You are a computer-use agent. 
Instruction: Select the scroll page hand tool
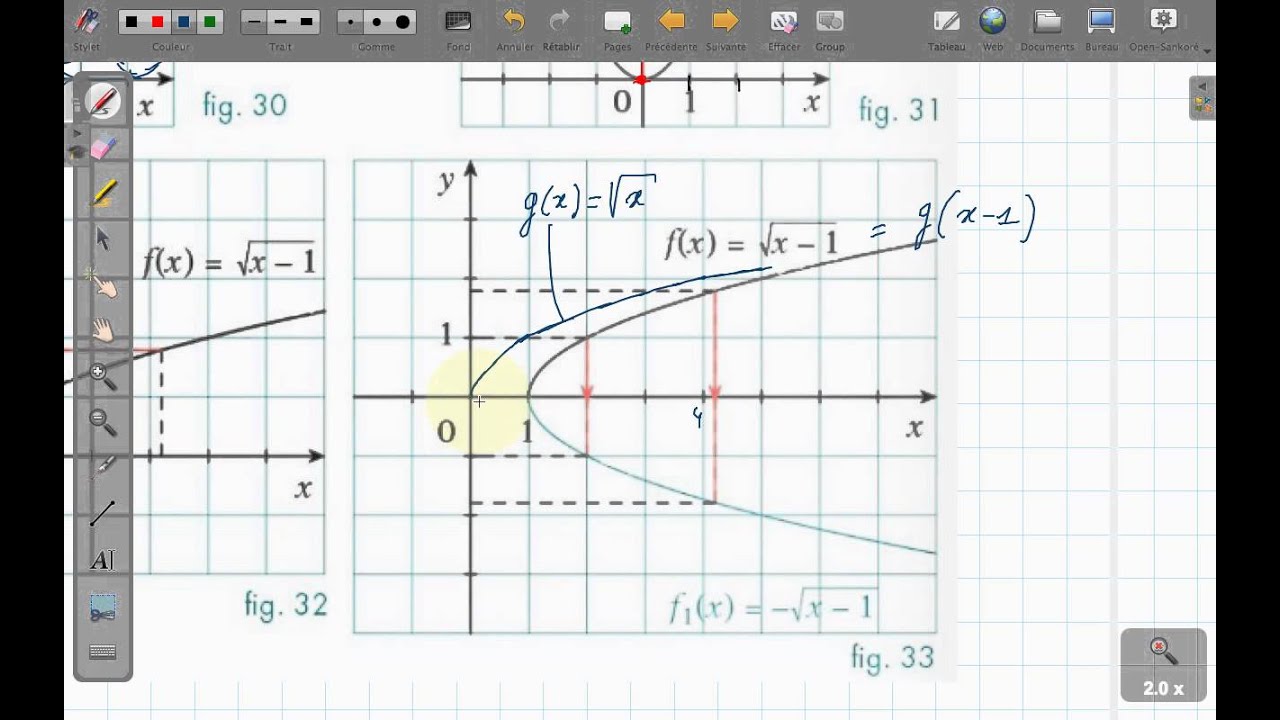[x=103, y=331]
